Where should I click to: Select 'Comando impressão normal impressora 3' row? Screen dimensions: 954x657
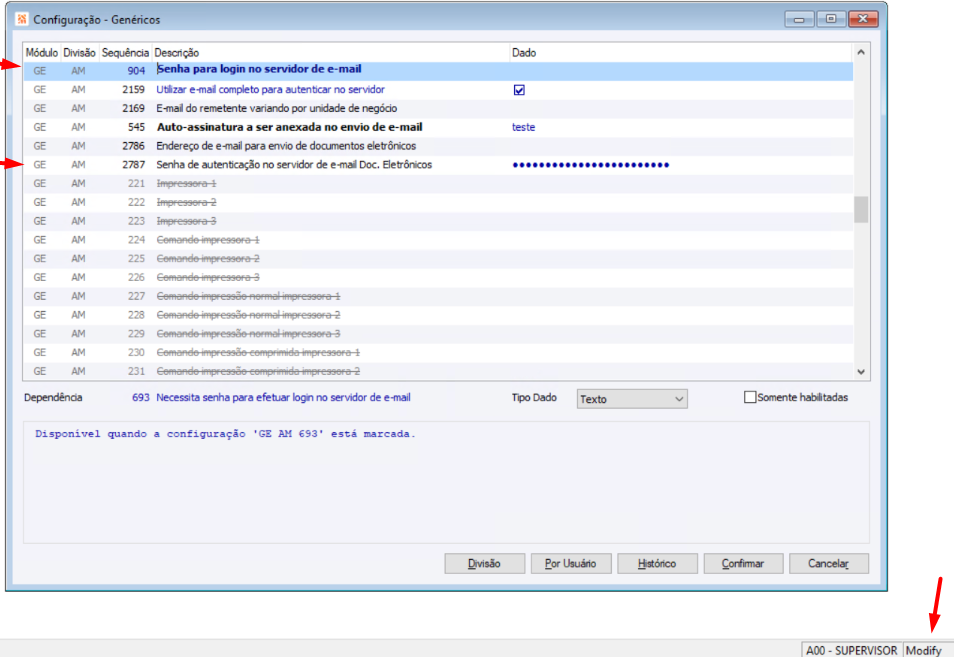[438, 334]
